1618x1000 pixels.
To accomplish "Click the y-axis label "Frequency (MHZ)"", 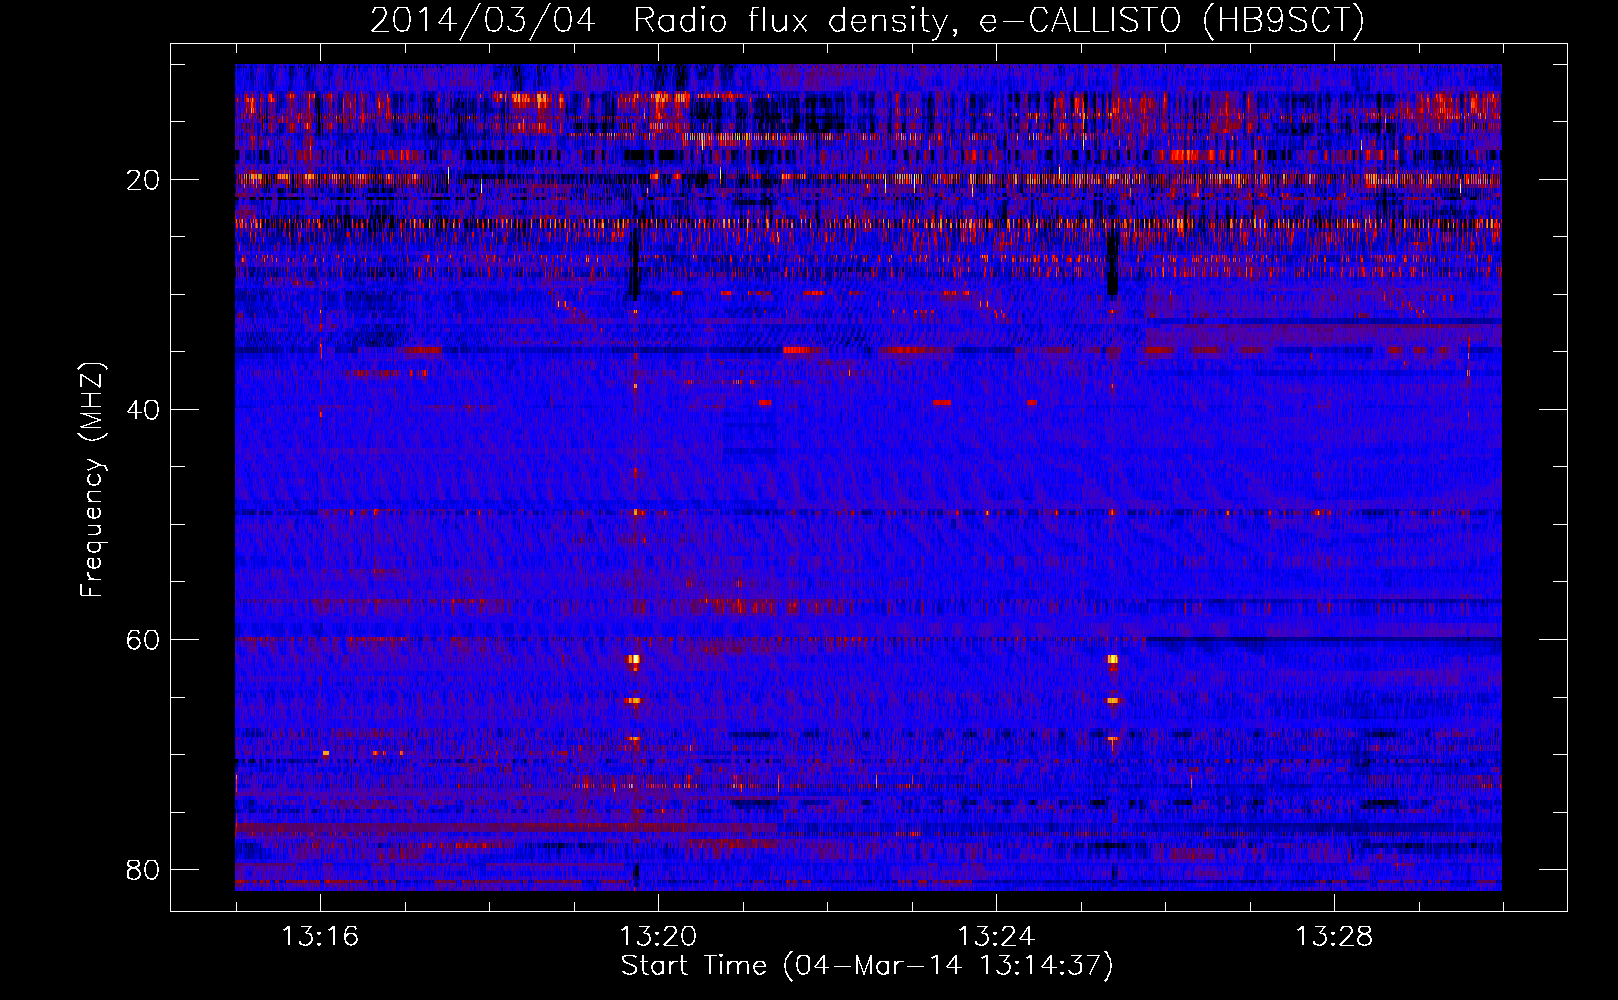I will (x=92, y=480).
